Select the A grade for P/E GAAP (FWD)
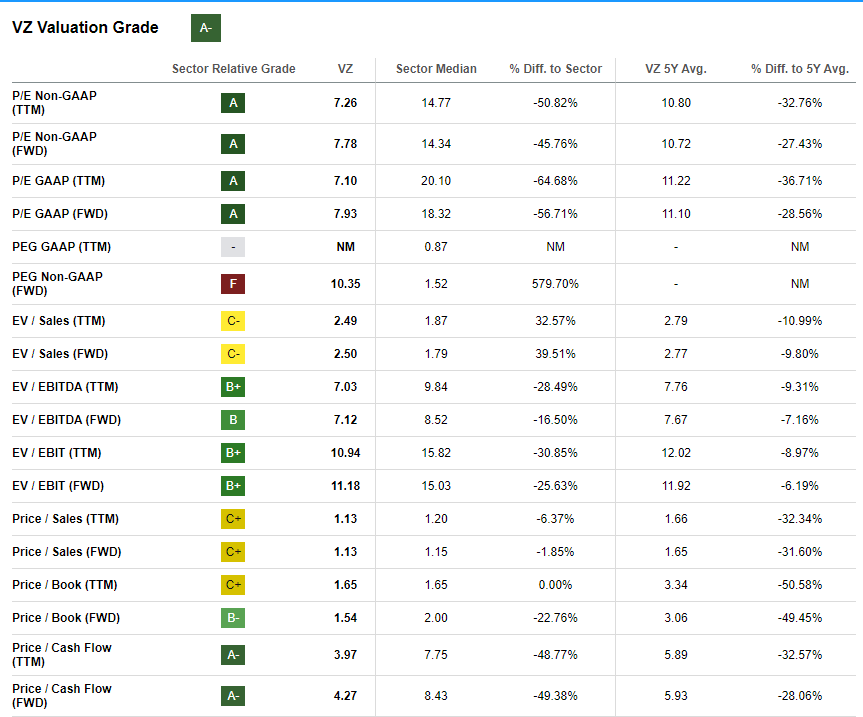The image size is (863, 717). 232,213
